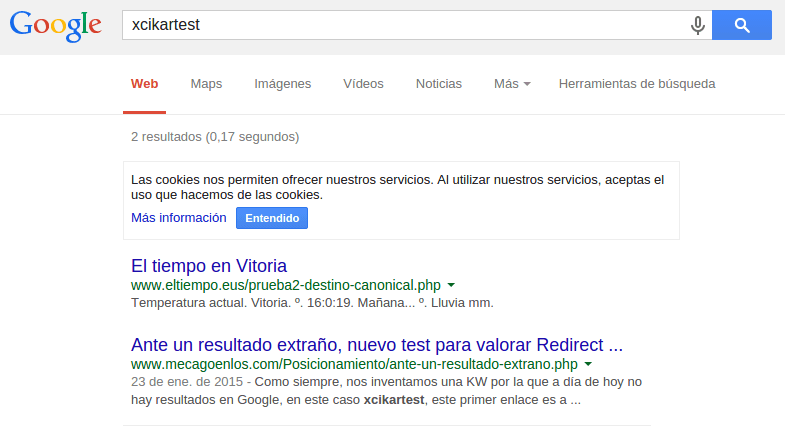
Task: Open Herramientas de búsqueda
Action: pyautogui.click(x=637, y=84)
